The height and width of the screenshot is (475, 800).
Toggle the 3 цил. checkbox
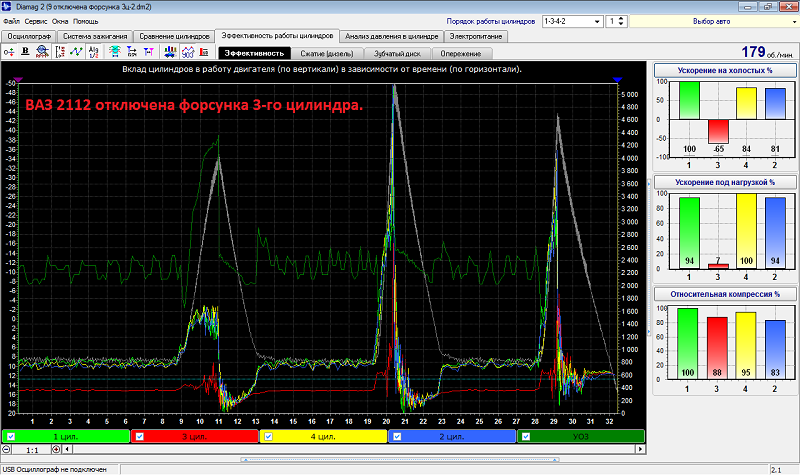(139, 437)
